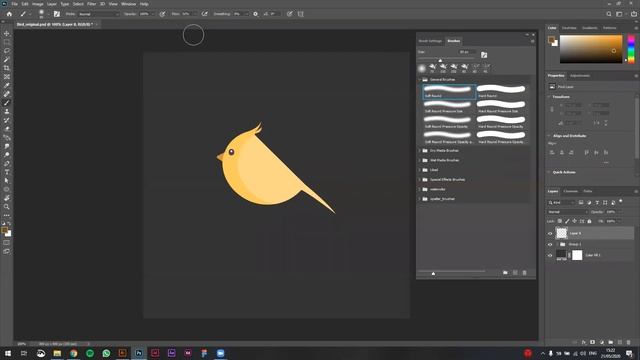The width and height of the screenshot is (640, 360).
Task: Select the Crop tool
Action: click(7, 68)
